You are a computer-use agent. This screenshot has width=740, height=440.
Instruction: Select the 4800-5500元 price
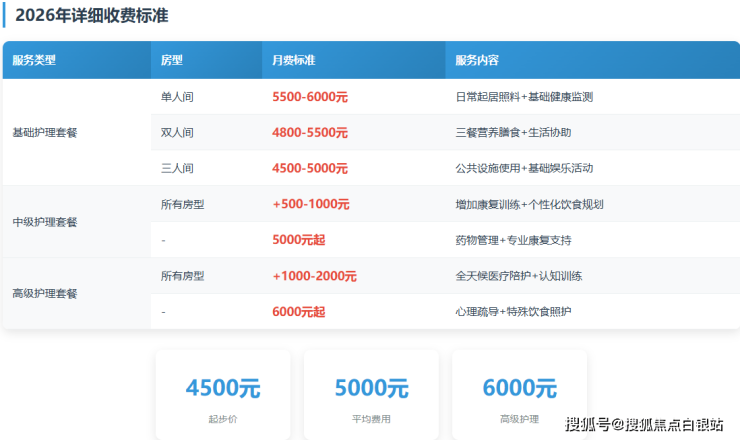tap(310, 132)
